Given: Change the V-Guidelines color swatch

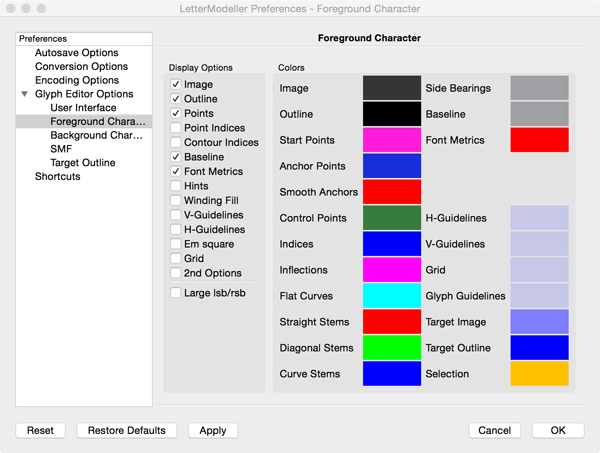Looking at the screenshot, I should tap(540, 244).
